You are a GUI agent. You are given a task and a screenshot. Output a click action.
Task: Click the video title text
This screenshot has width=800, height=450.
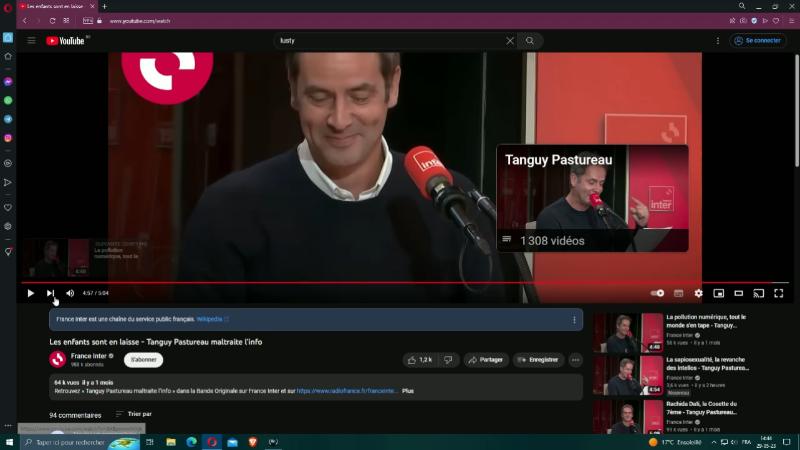156,342
